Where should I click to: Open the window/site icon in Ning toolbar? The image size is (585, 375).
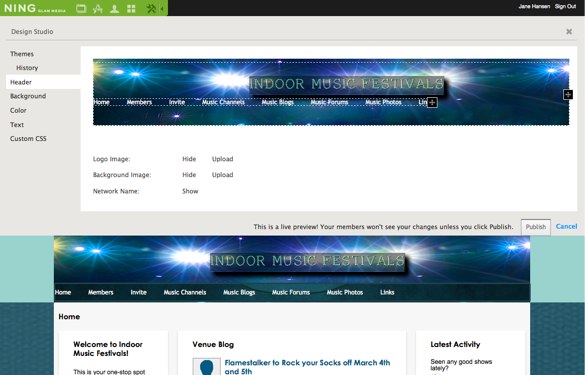coord(81,8)
